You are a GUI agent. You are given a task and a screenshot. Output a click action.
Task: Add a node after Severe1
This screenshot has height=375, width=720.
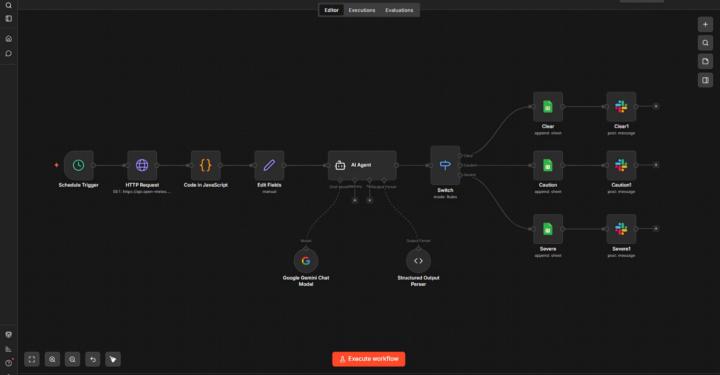(656, 229)
